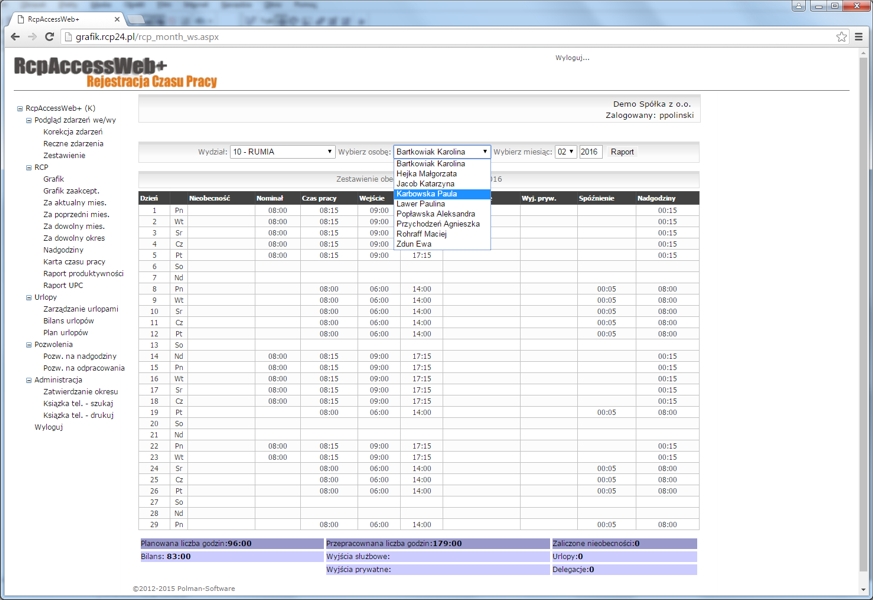Viewport: 873px width, 600px height.
Task: Open the month selector dropdown
Action: 565,152
